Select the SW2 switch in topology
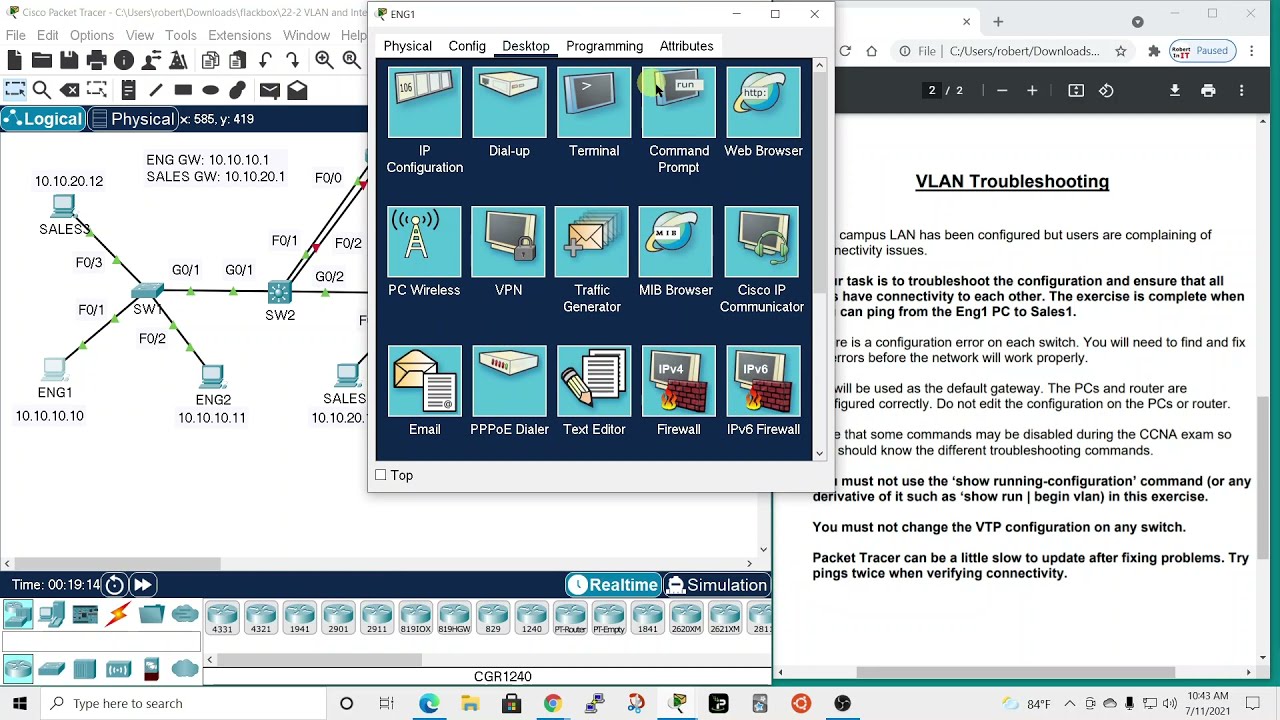The width and height of the screenshot is (1280, 720). click(x=279, y=292)
